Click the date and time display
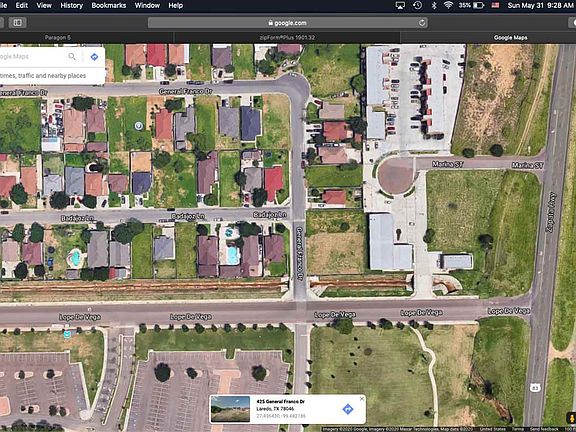 click(x=540, y=6)
